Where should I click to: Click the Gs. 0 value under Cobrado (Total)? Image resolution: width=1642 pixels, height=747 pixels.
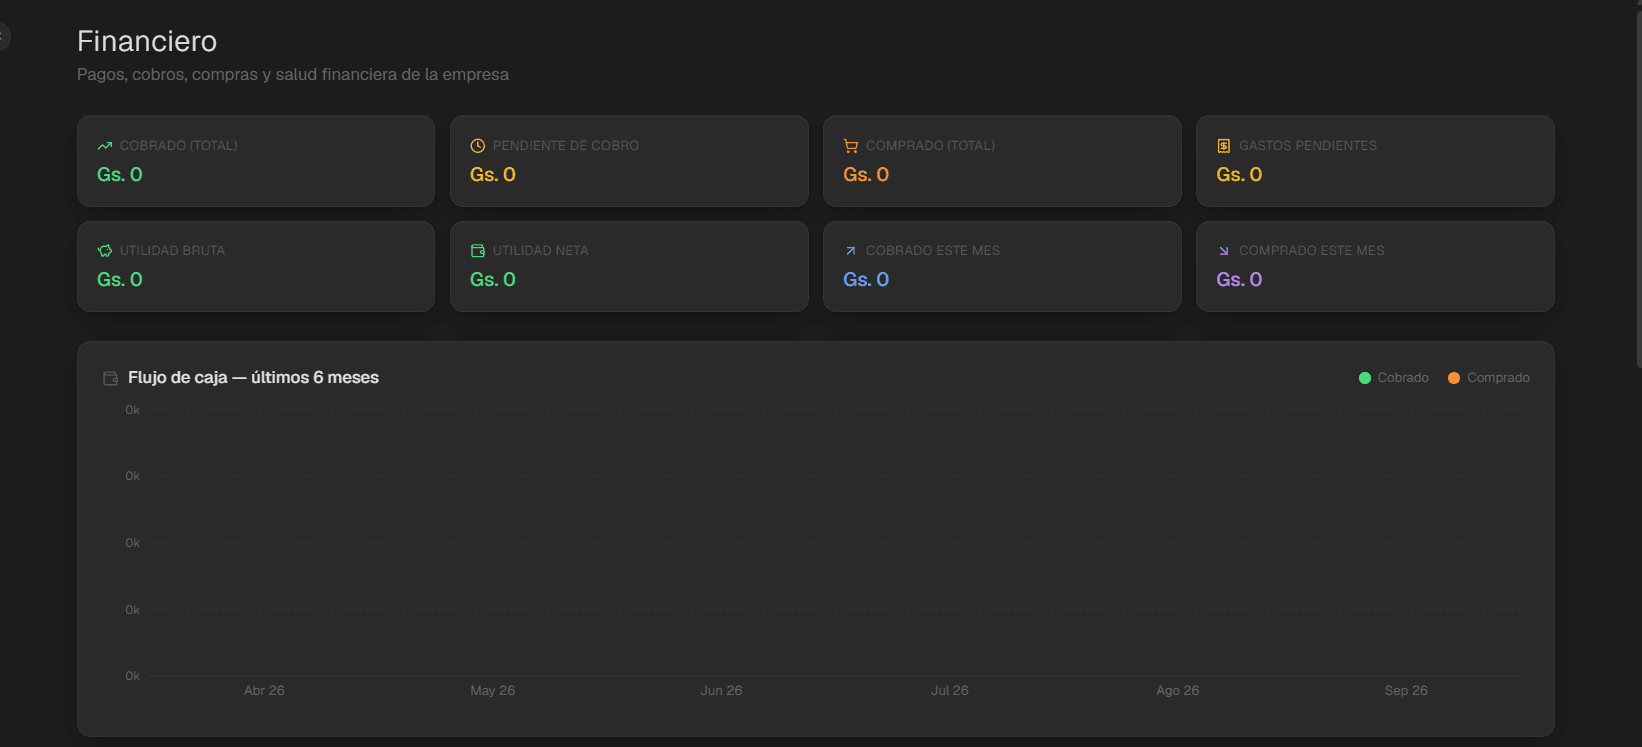(x=120, y=175)
